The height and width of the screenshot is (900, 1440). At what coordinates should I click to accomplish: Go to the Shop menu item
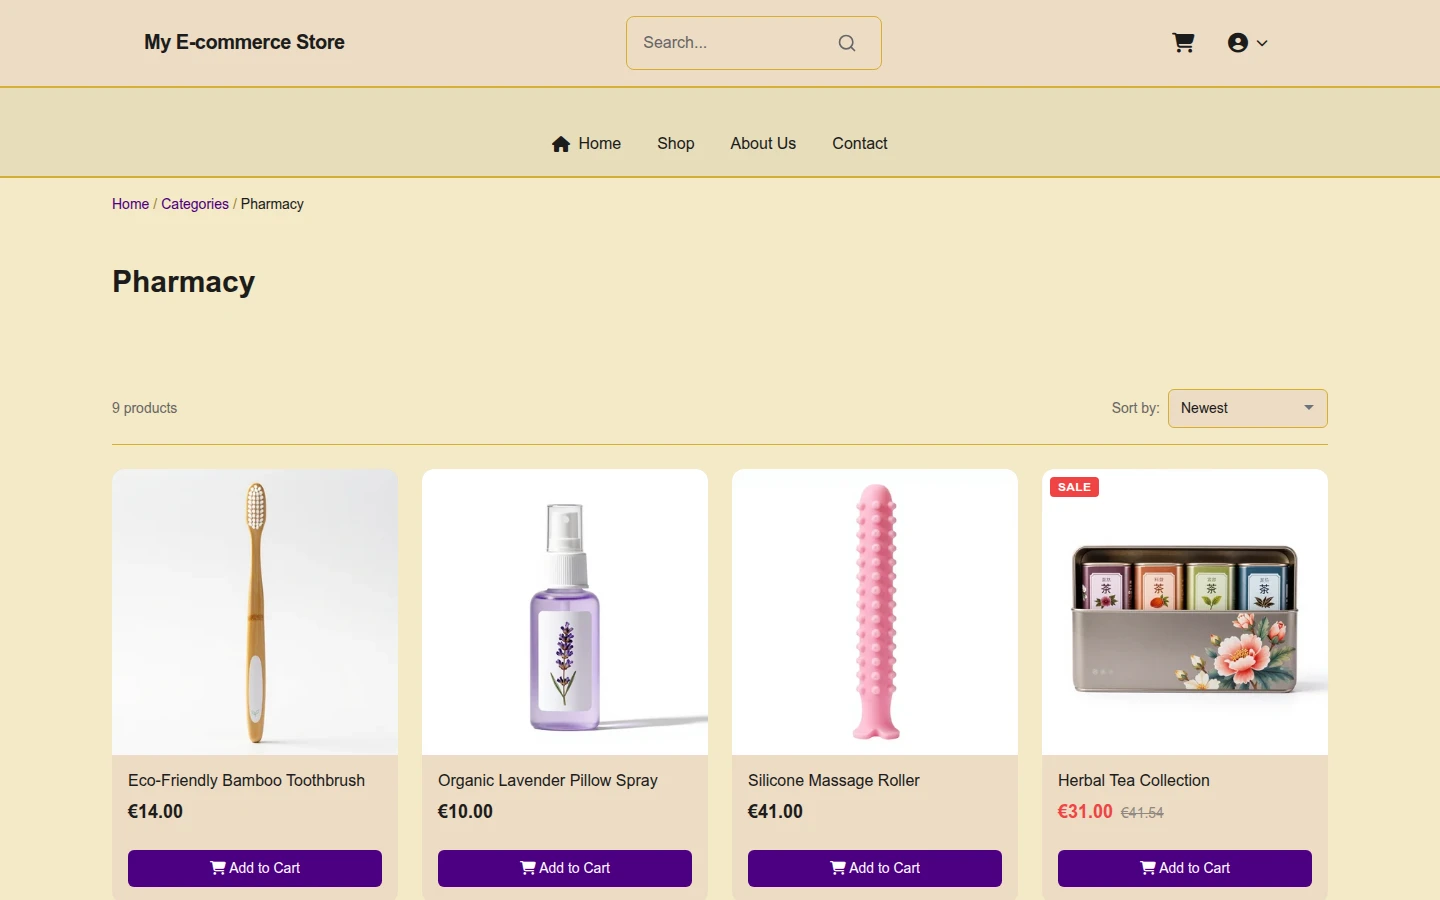[x=676, y=143]
